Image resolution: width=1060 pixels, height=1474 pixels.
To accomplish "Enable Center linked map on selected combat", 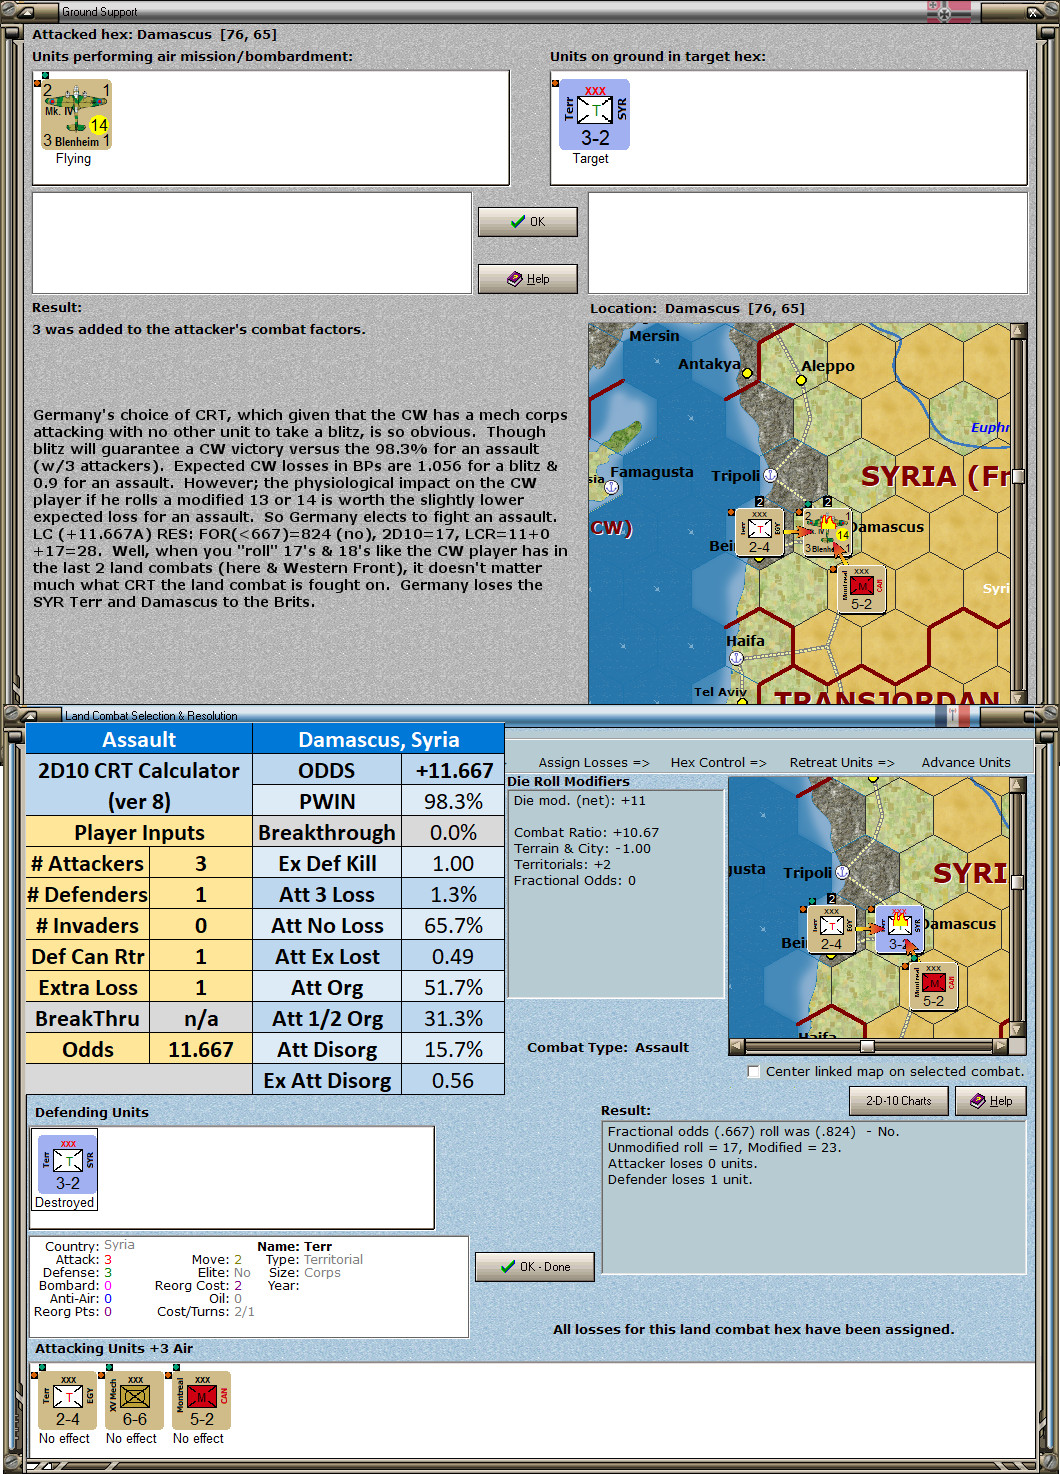I will [x=753, y=1071].
